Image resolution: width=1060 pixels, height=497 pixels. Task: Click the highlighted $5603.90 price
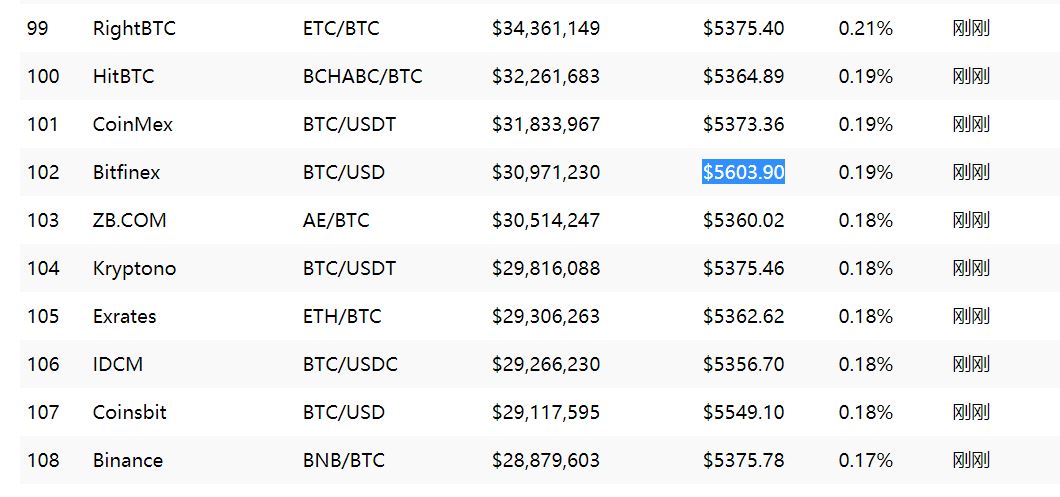(743, 172)
